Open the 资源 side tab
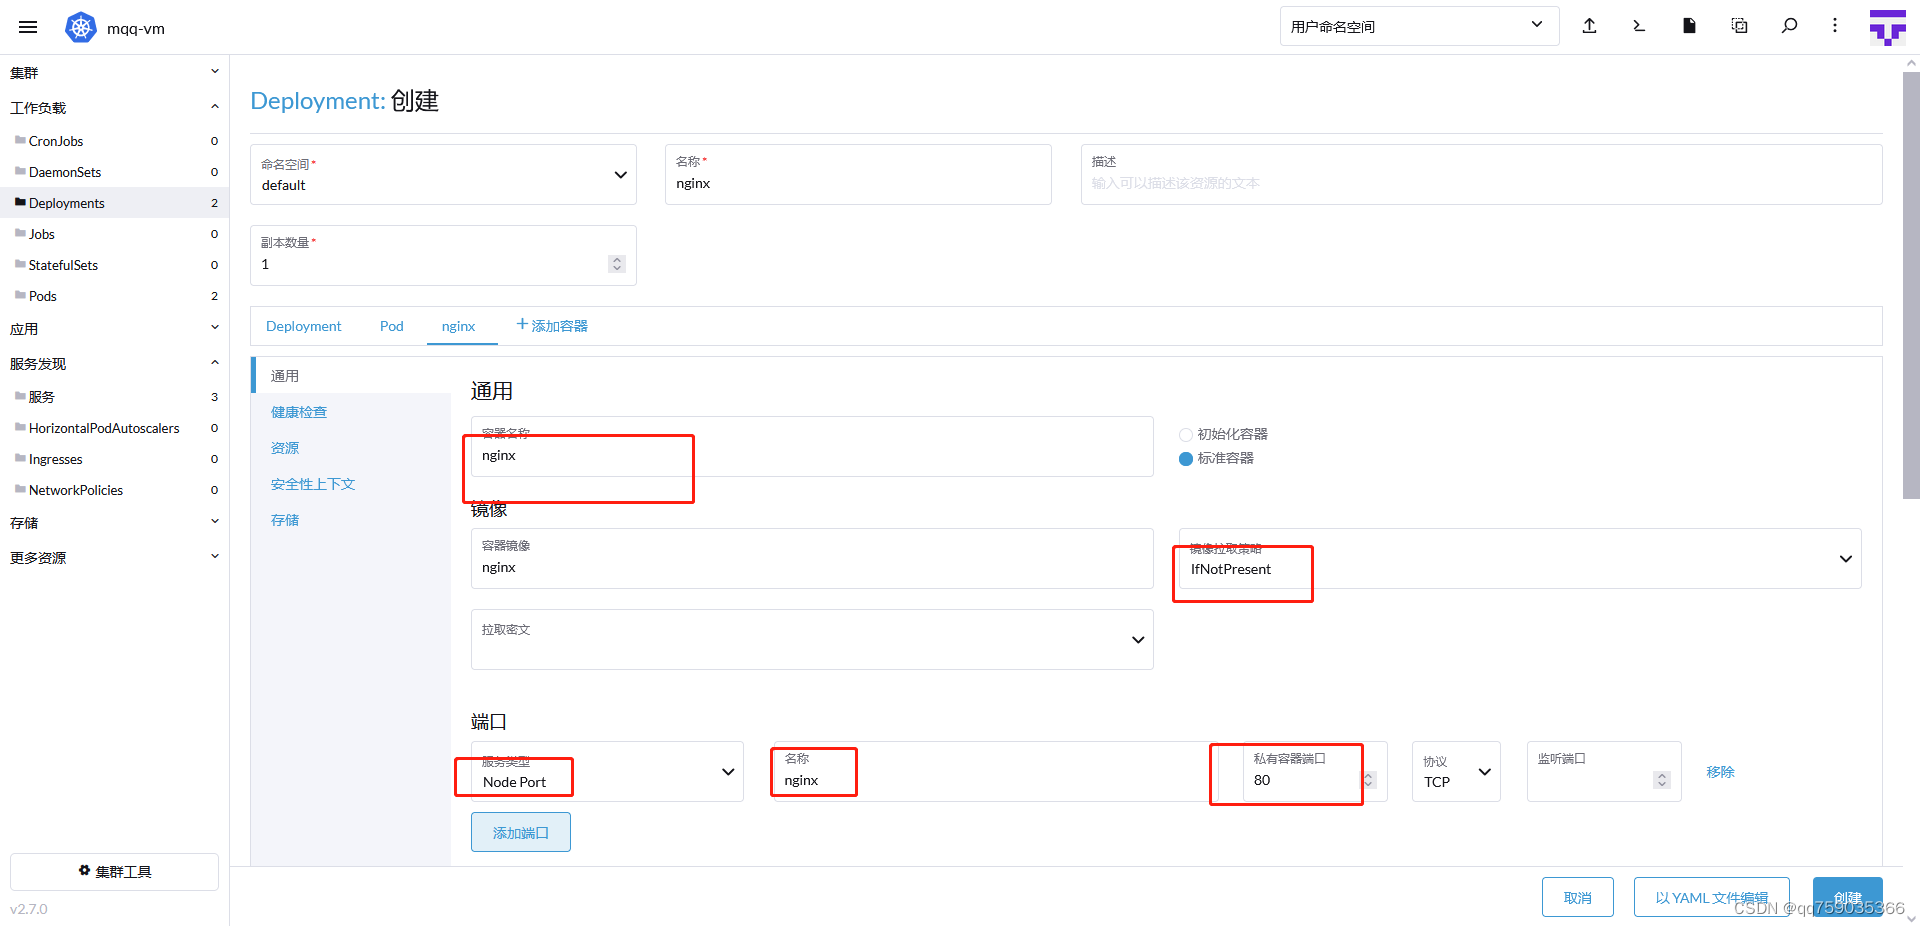1920x926 pixels. point(351,447)
